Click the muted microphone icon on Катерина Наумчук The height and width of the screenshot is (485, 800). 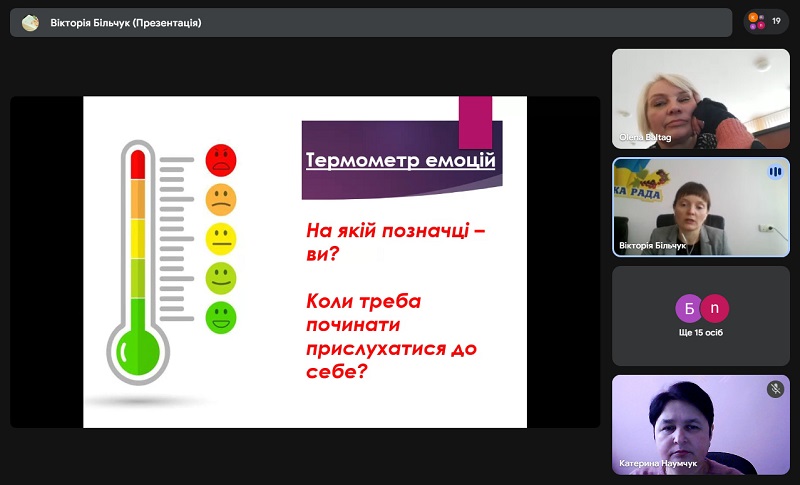tap(774, 389)
